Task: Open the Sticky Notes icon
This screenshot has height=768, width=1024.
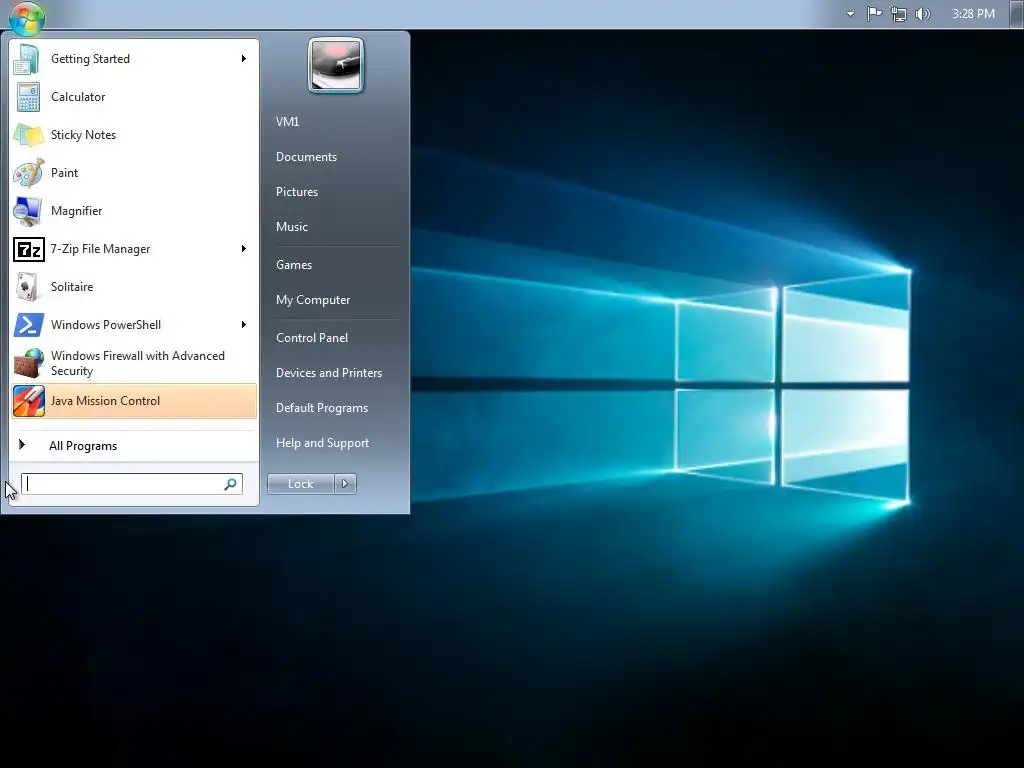Action: point(28,135)
